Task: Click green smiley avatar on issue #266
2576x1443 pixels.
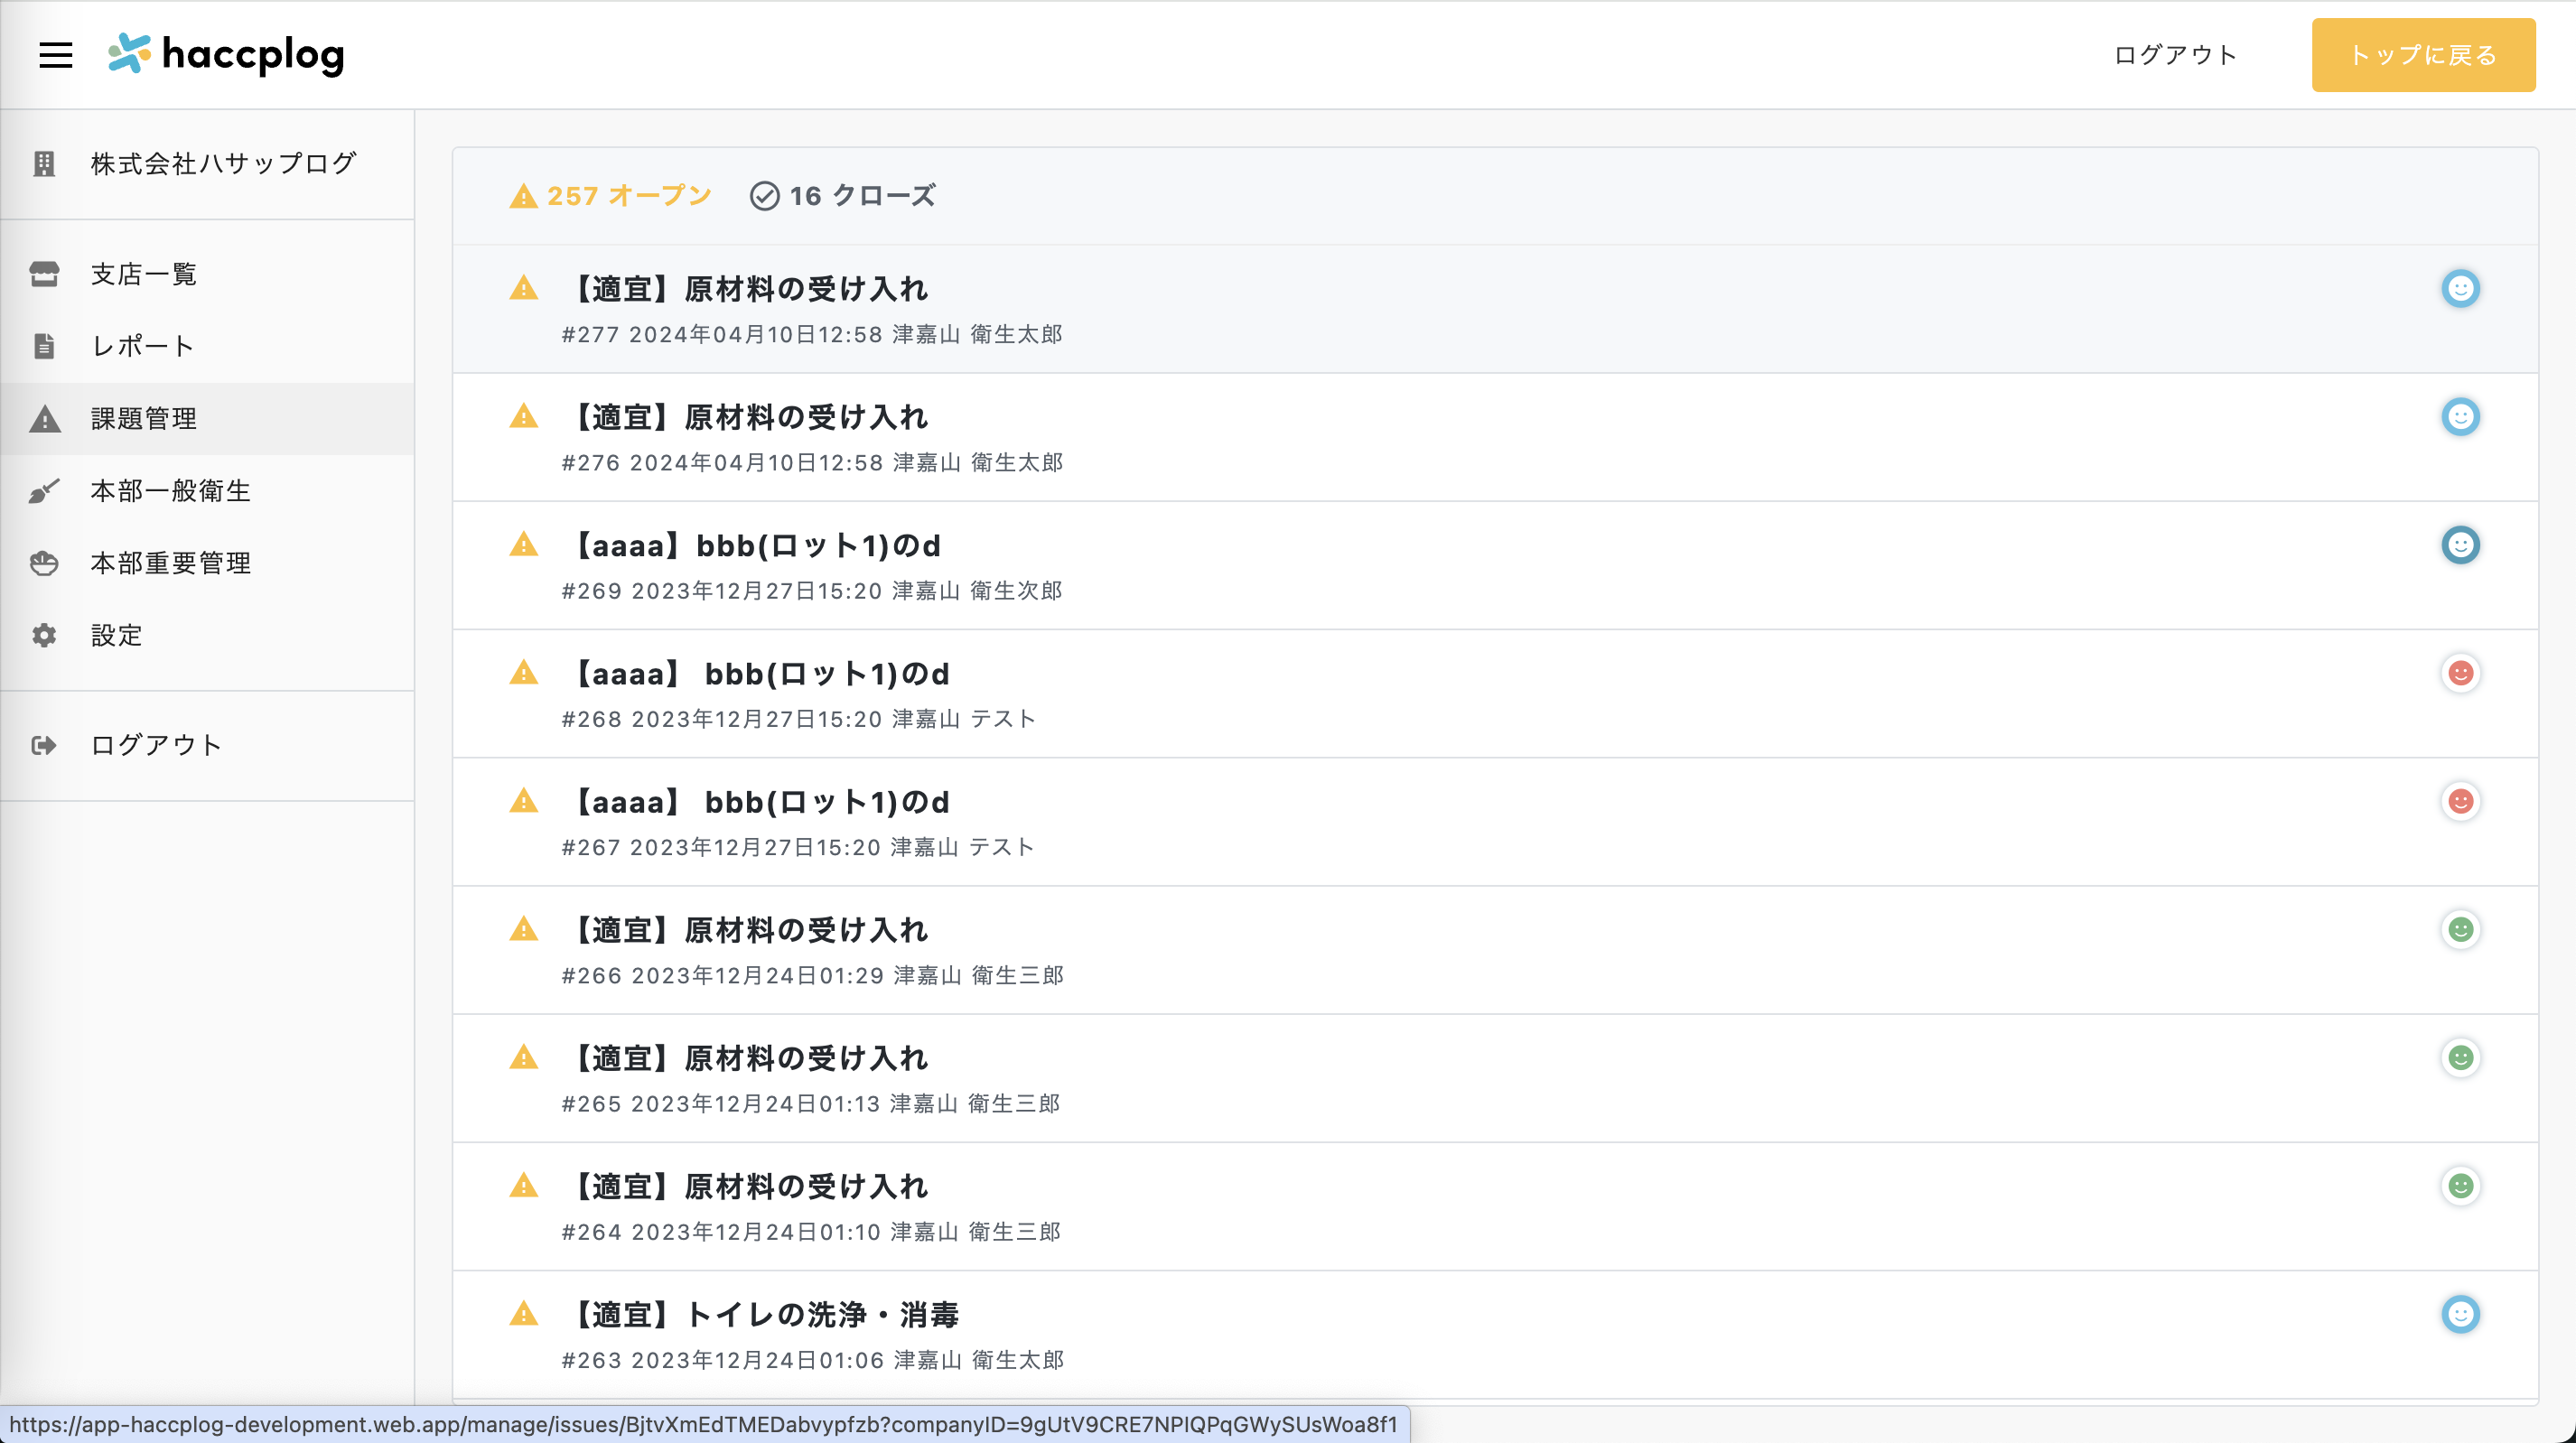Action: [x=2460, y=930]
